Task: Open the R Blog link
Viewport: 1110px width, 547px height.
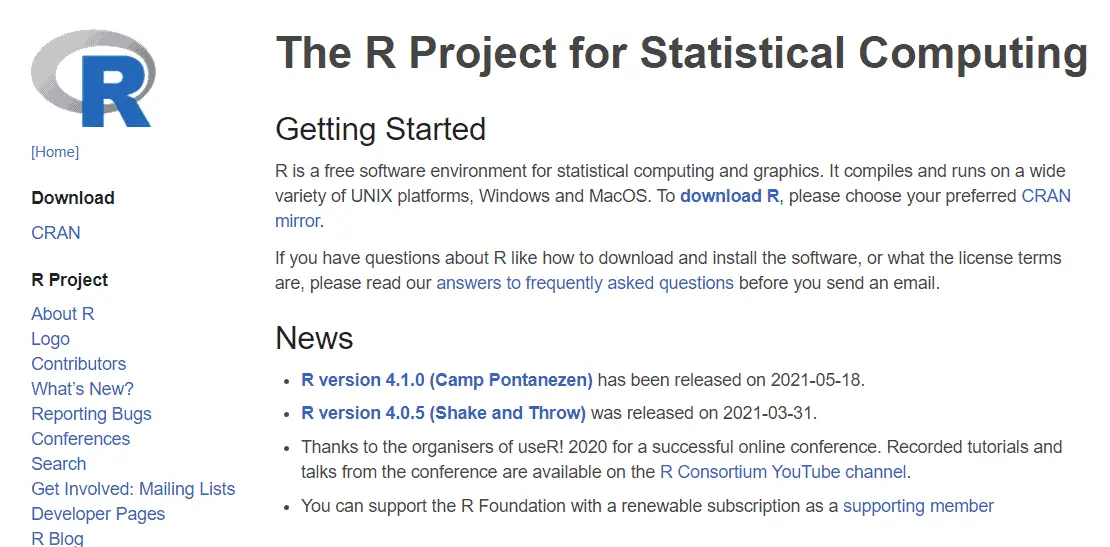Action: click(x=57, y=539)
